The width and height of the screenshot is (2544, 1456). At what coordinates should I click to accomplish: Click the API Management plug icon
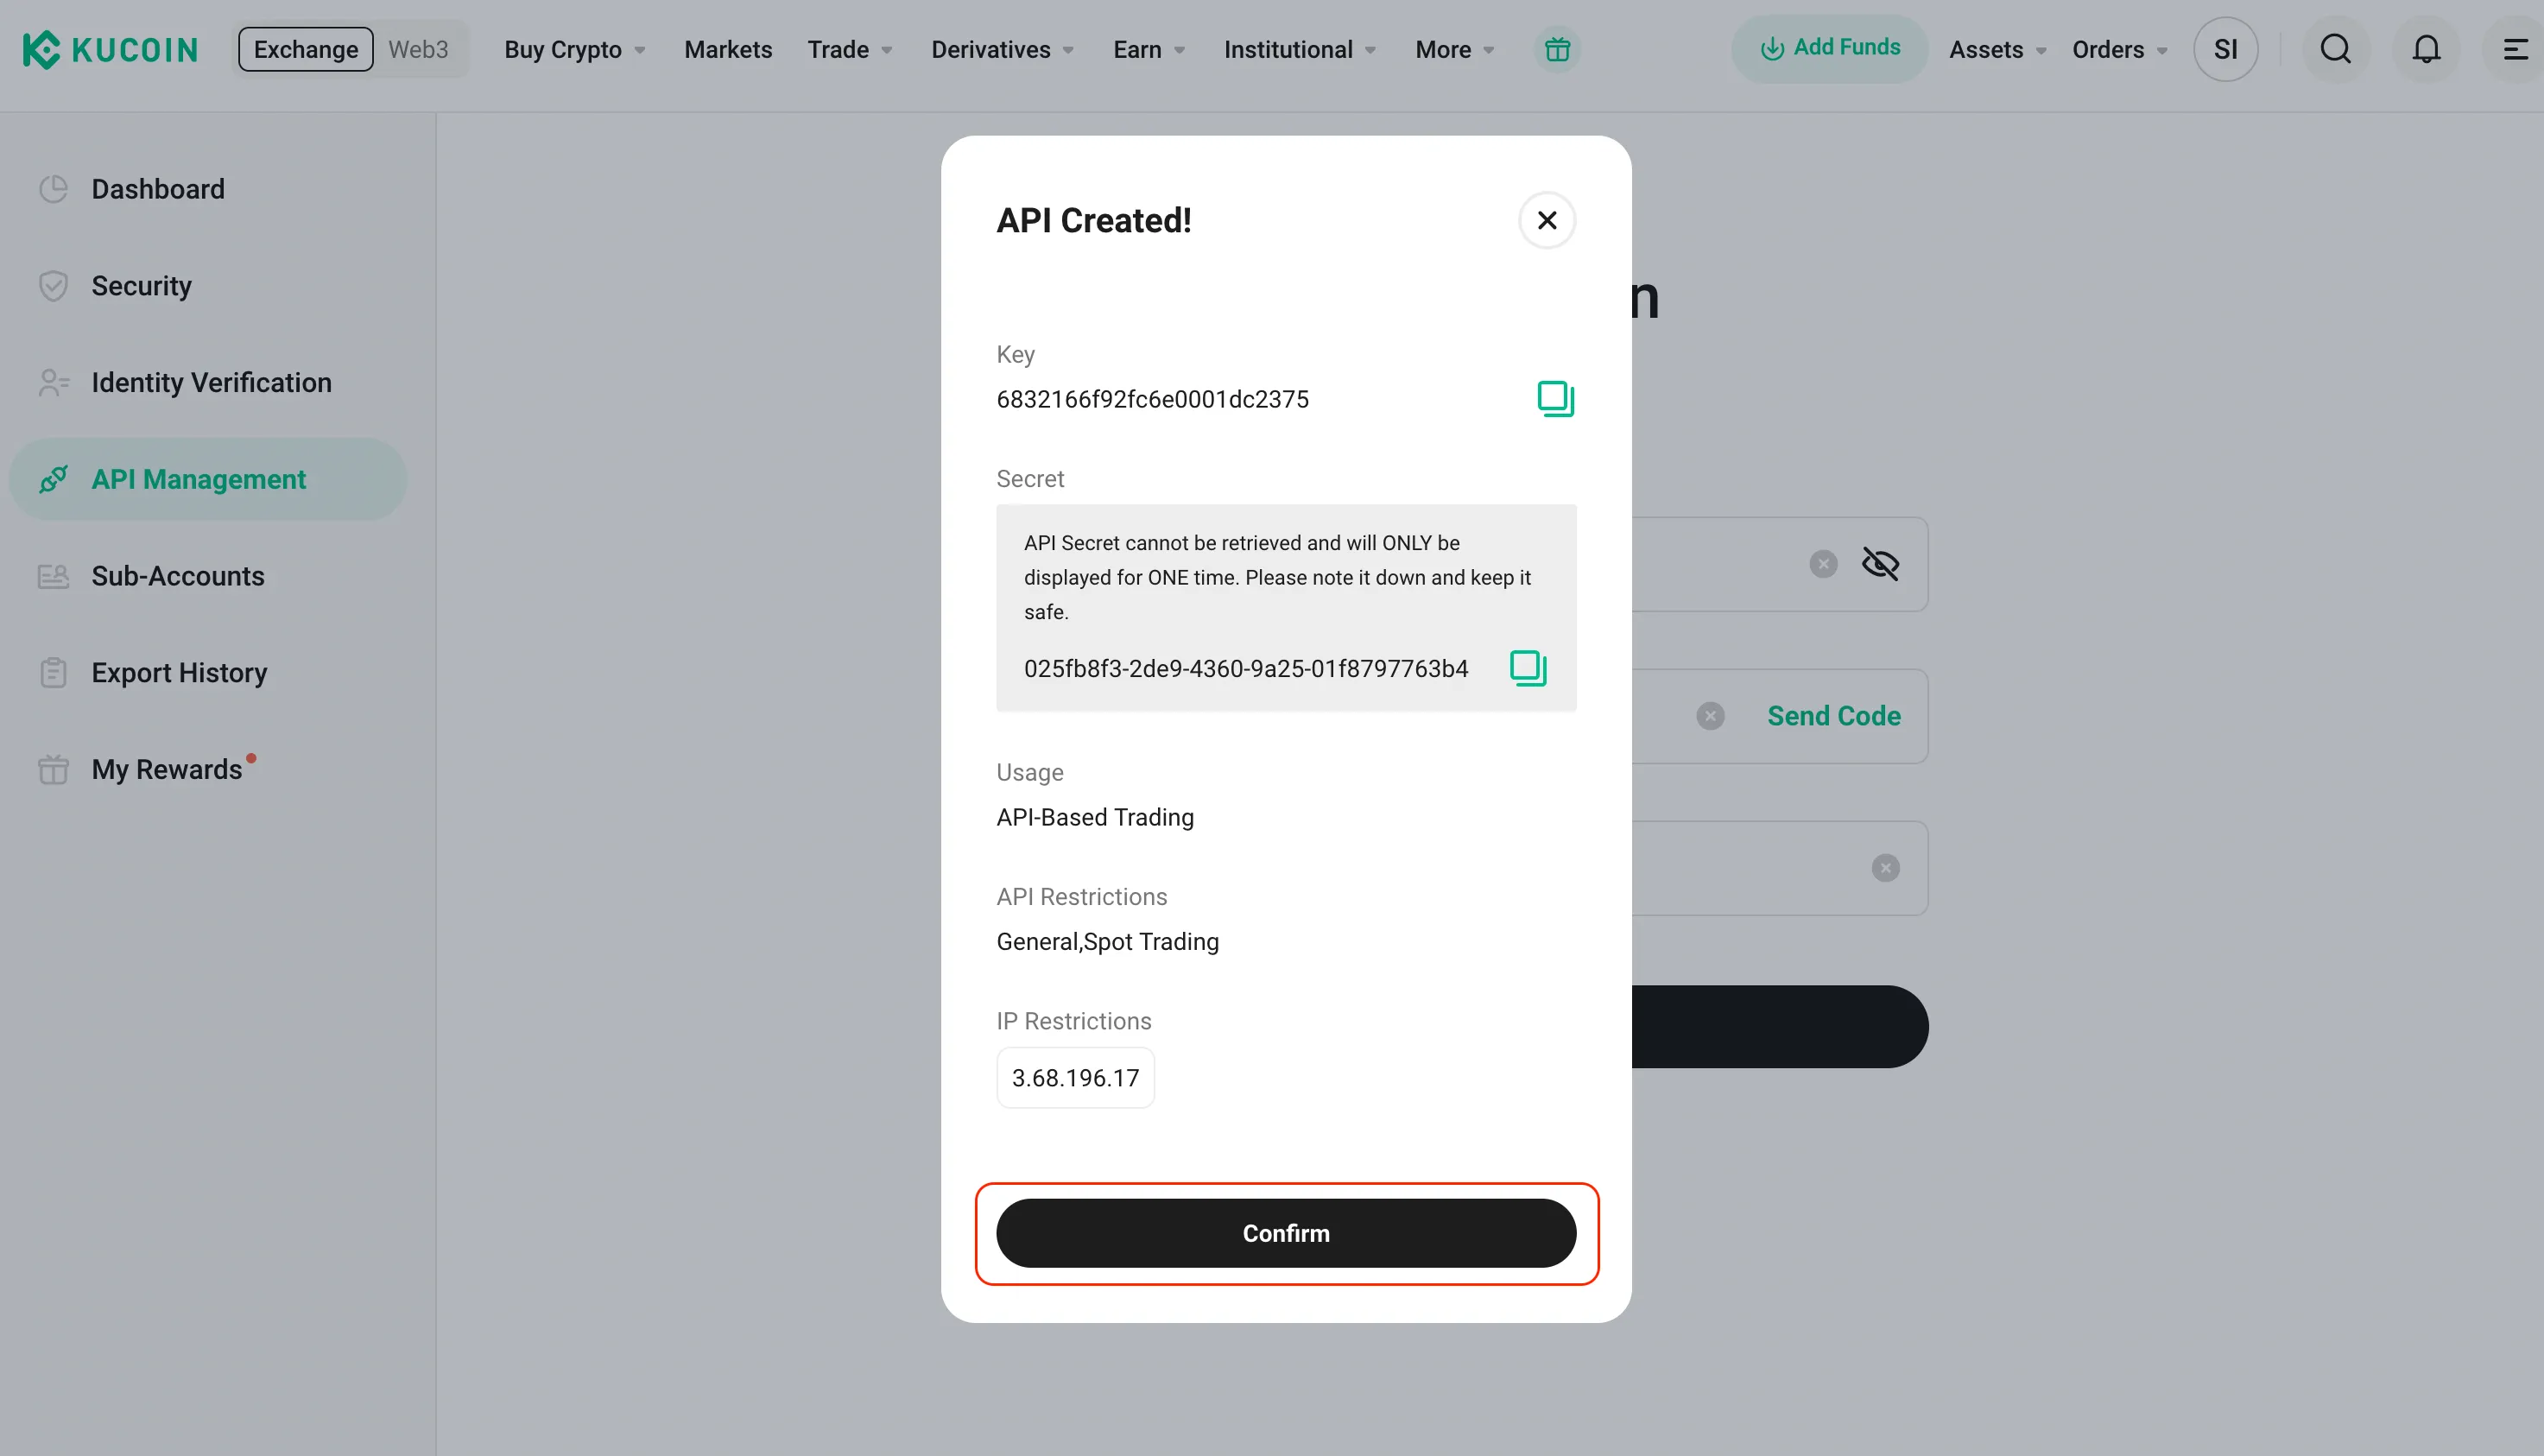[53, 480]
